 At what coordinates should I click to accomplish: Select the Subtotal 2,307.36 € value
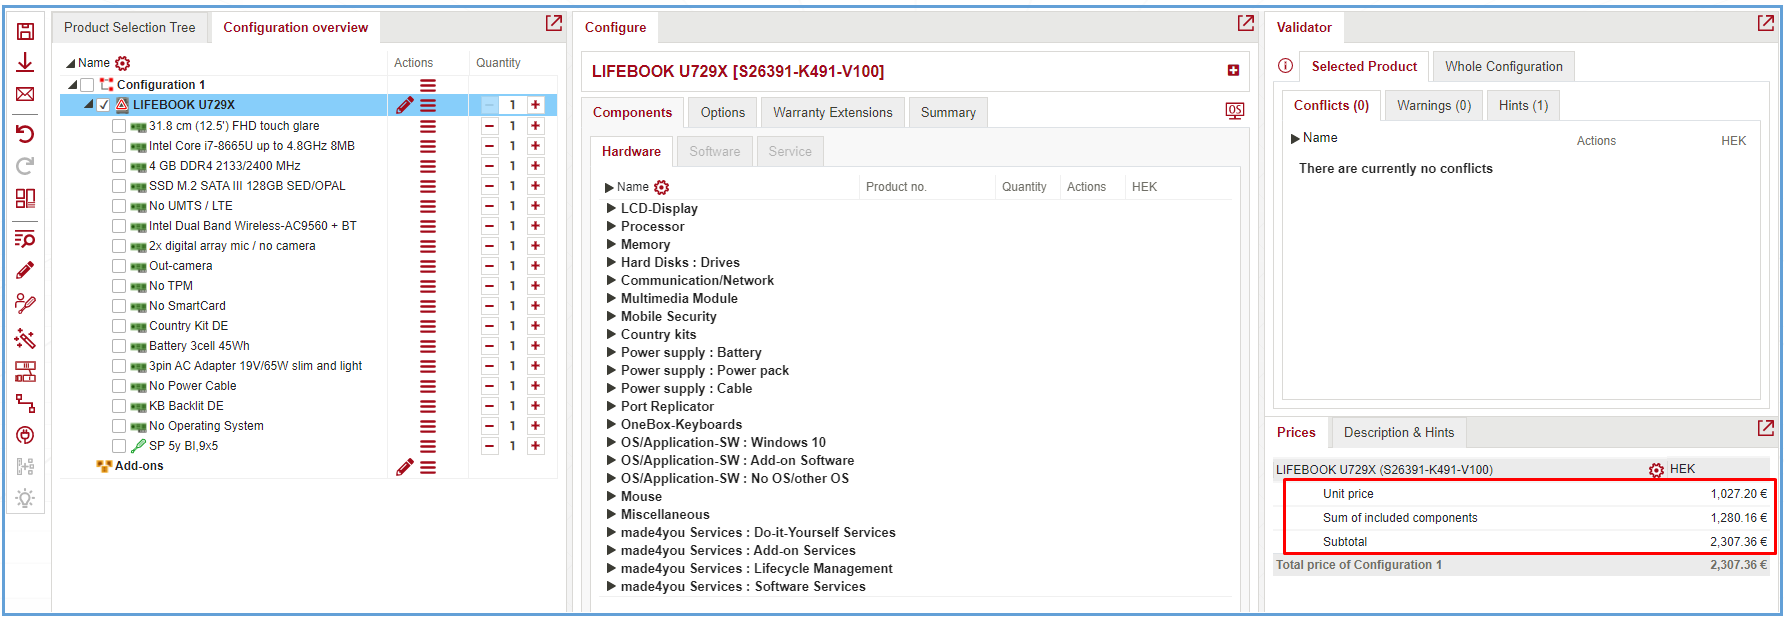[x=1738, y=542]
